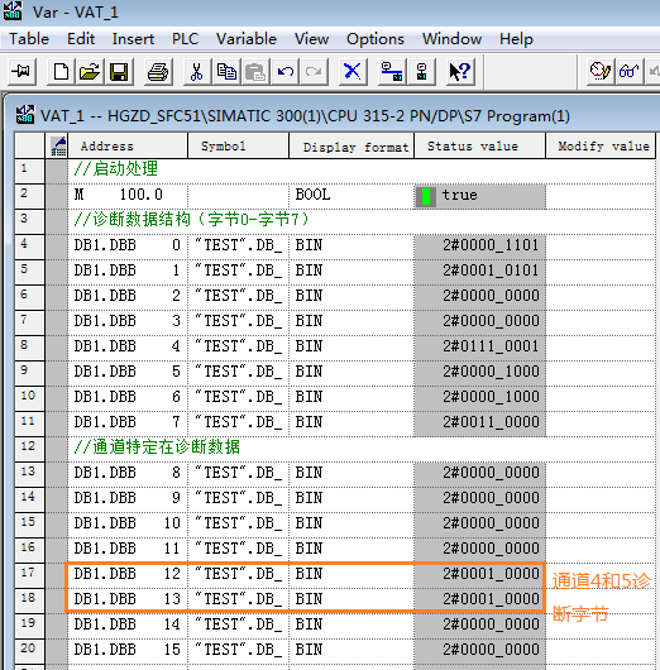Click the connect to direct CPU icon
This screenshot has width=660, height=670.
422,71
